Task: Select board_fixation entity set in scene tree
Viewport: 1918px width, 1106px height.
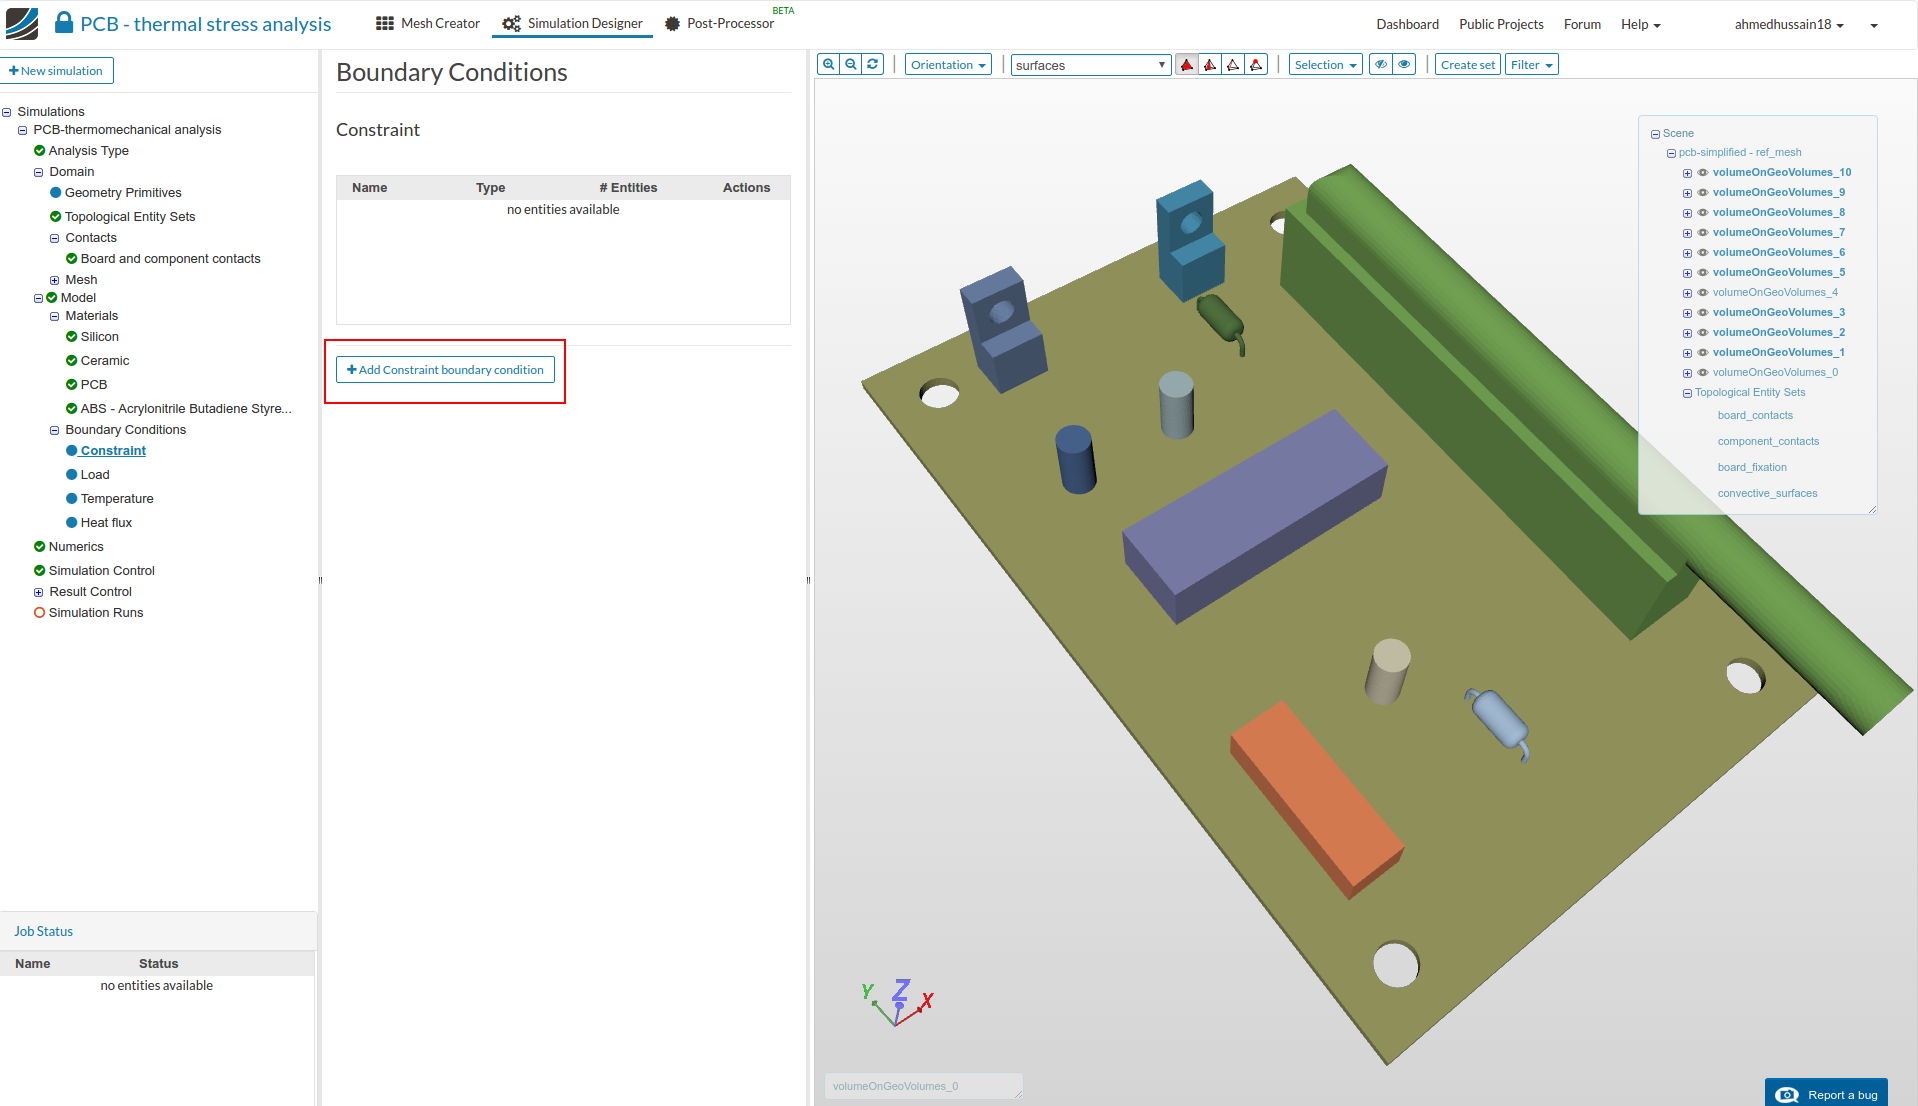Action: (x=1751, y=468)
